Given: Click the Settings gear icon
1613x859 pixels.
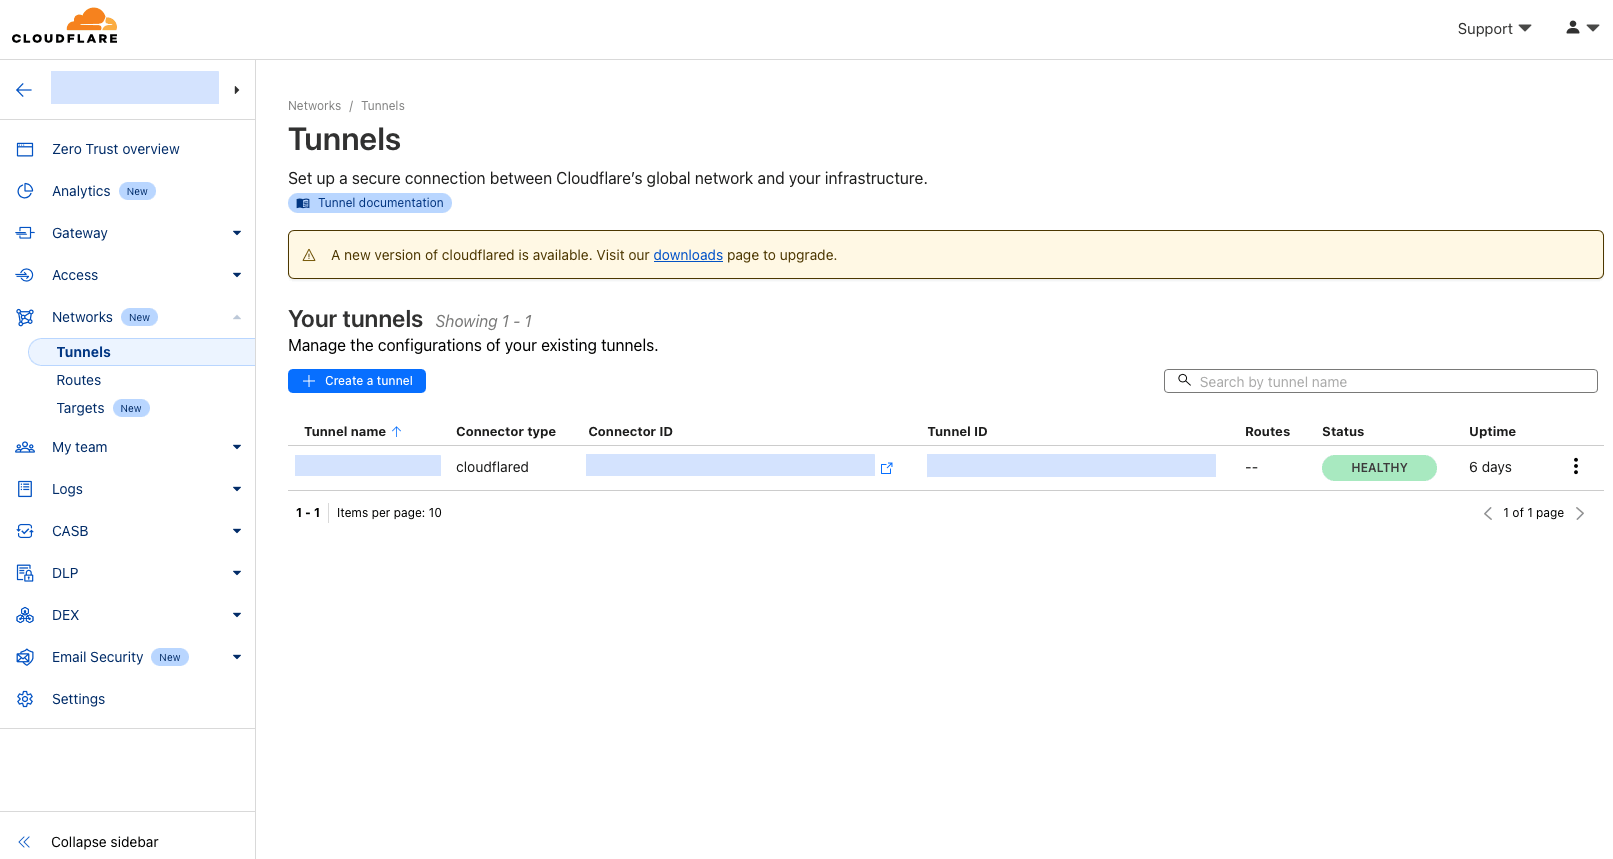Looking at the screenshot, I should [25, 699].
